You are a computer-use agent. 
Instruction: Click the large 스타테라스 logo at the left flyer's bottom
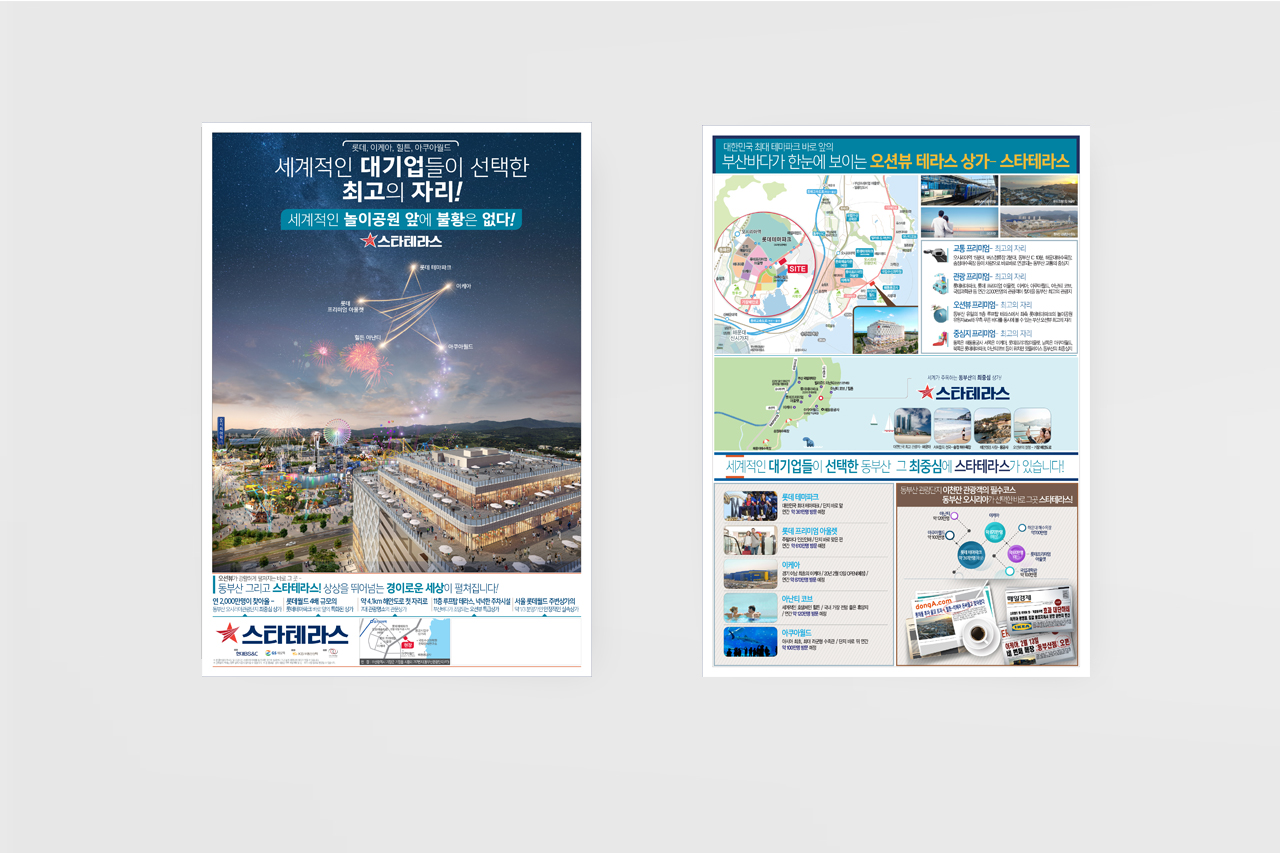pyautogui.click(x=282, y=633)
